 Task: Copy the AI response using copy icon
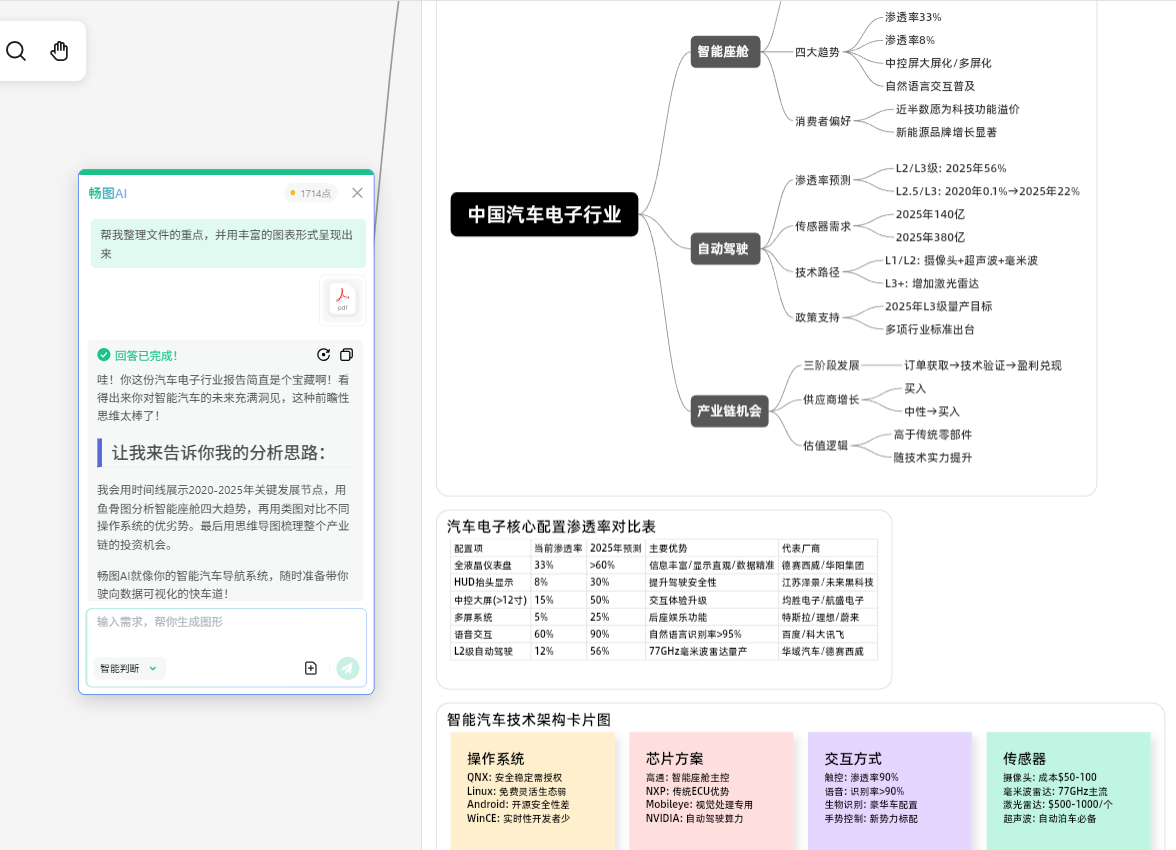click(x=347, y=354)
